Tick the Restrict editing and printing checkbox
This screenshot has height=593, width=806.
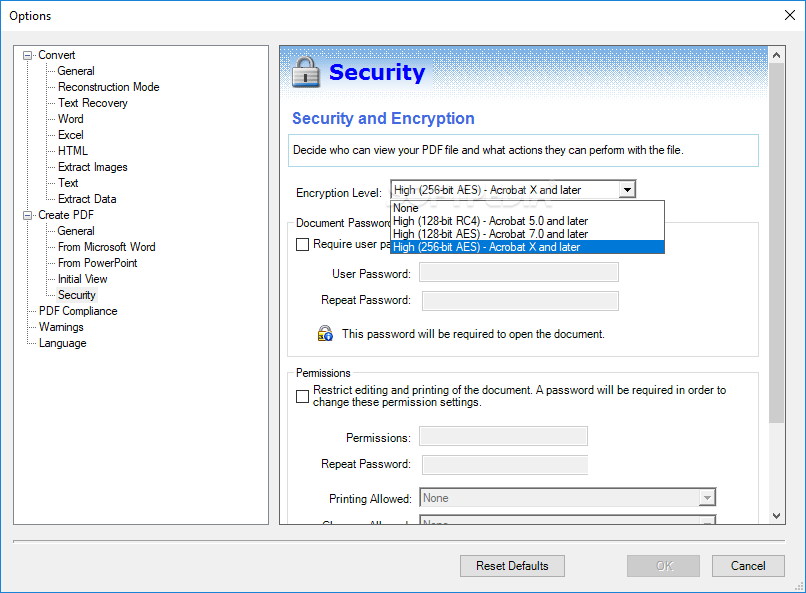302,396
